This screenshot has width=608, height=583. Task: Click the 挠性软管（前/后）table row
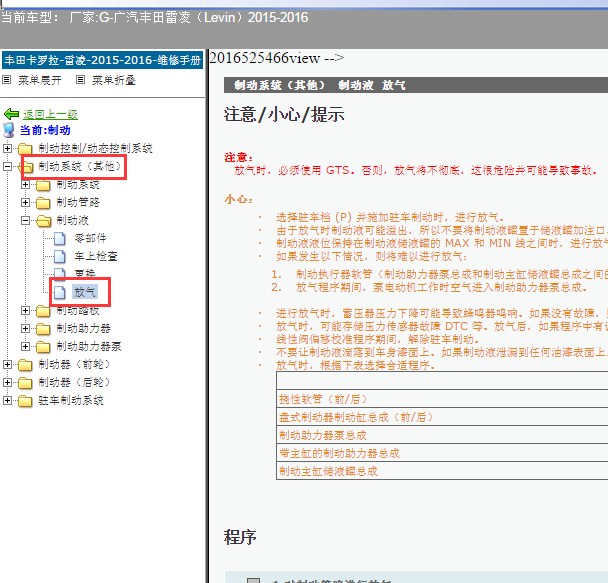pyautogui.click(x=442, y=398)
